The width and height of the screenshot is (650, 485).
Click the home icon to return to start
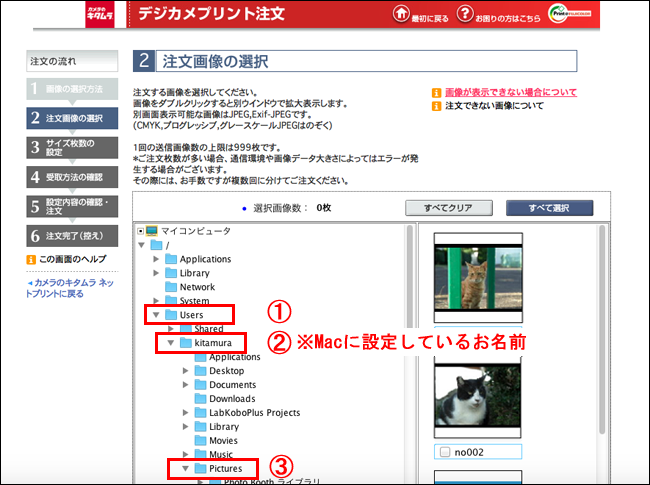(x=402, y=14)
